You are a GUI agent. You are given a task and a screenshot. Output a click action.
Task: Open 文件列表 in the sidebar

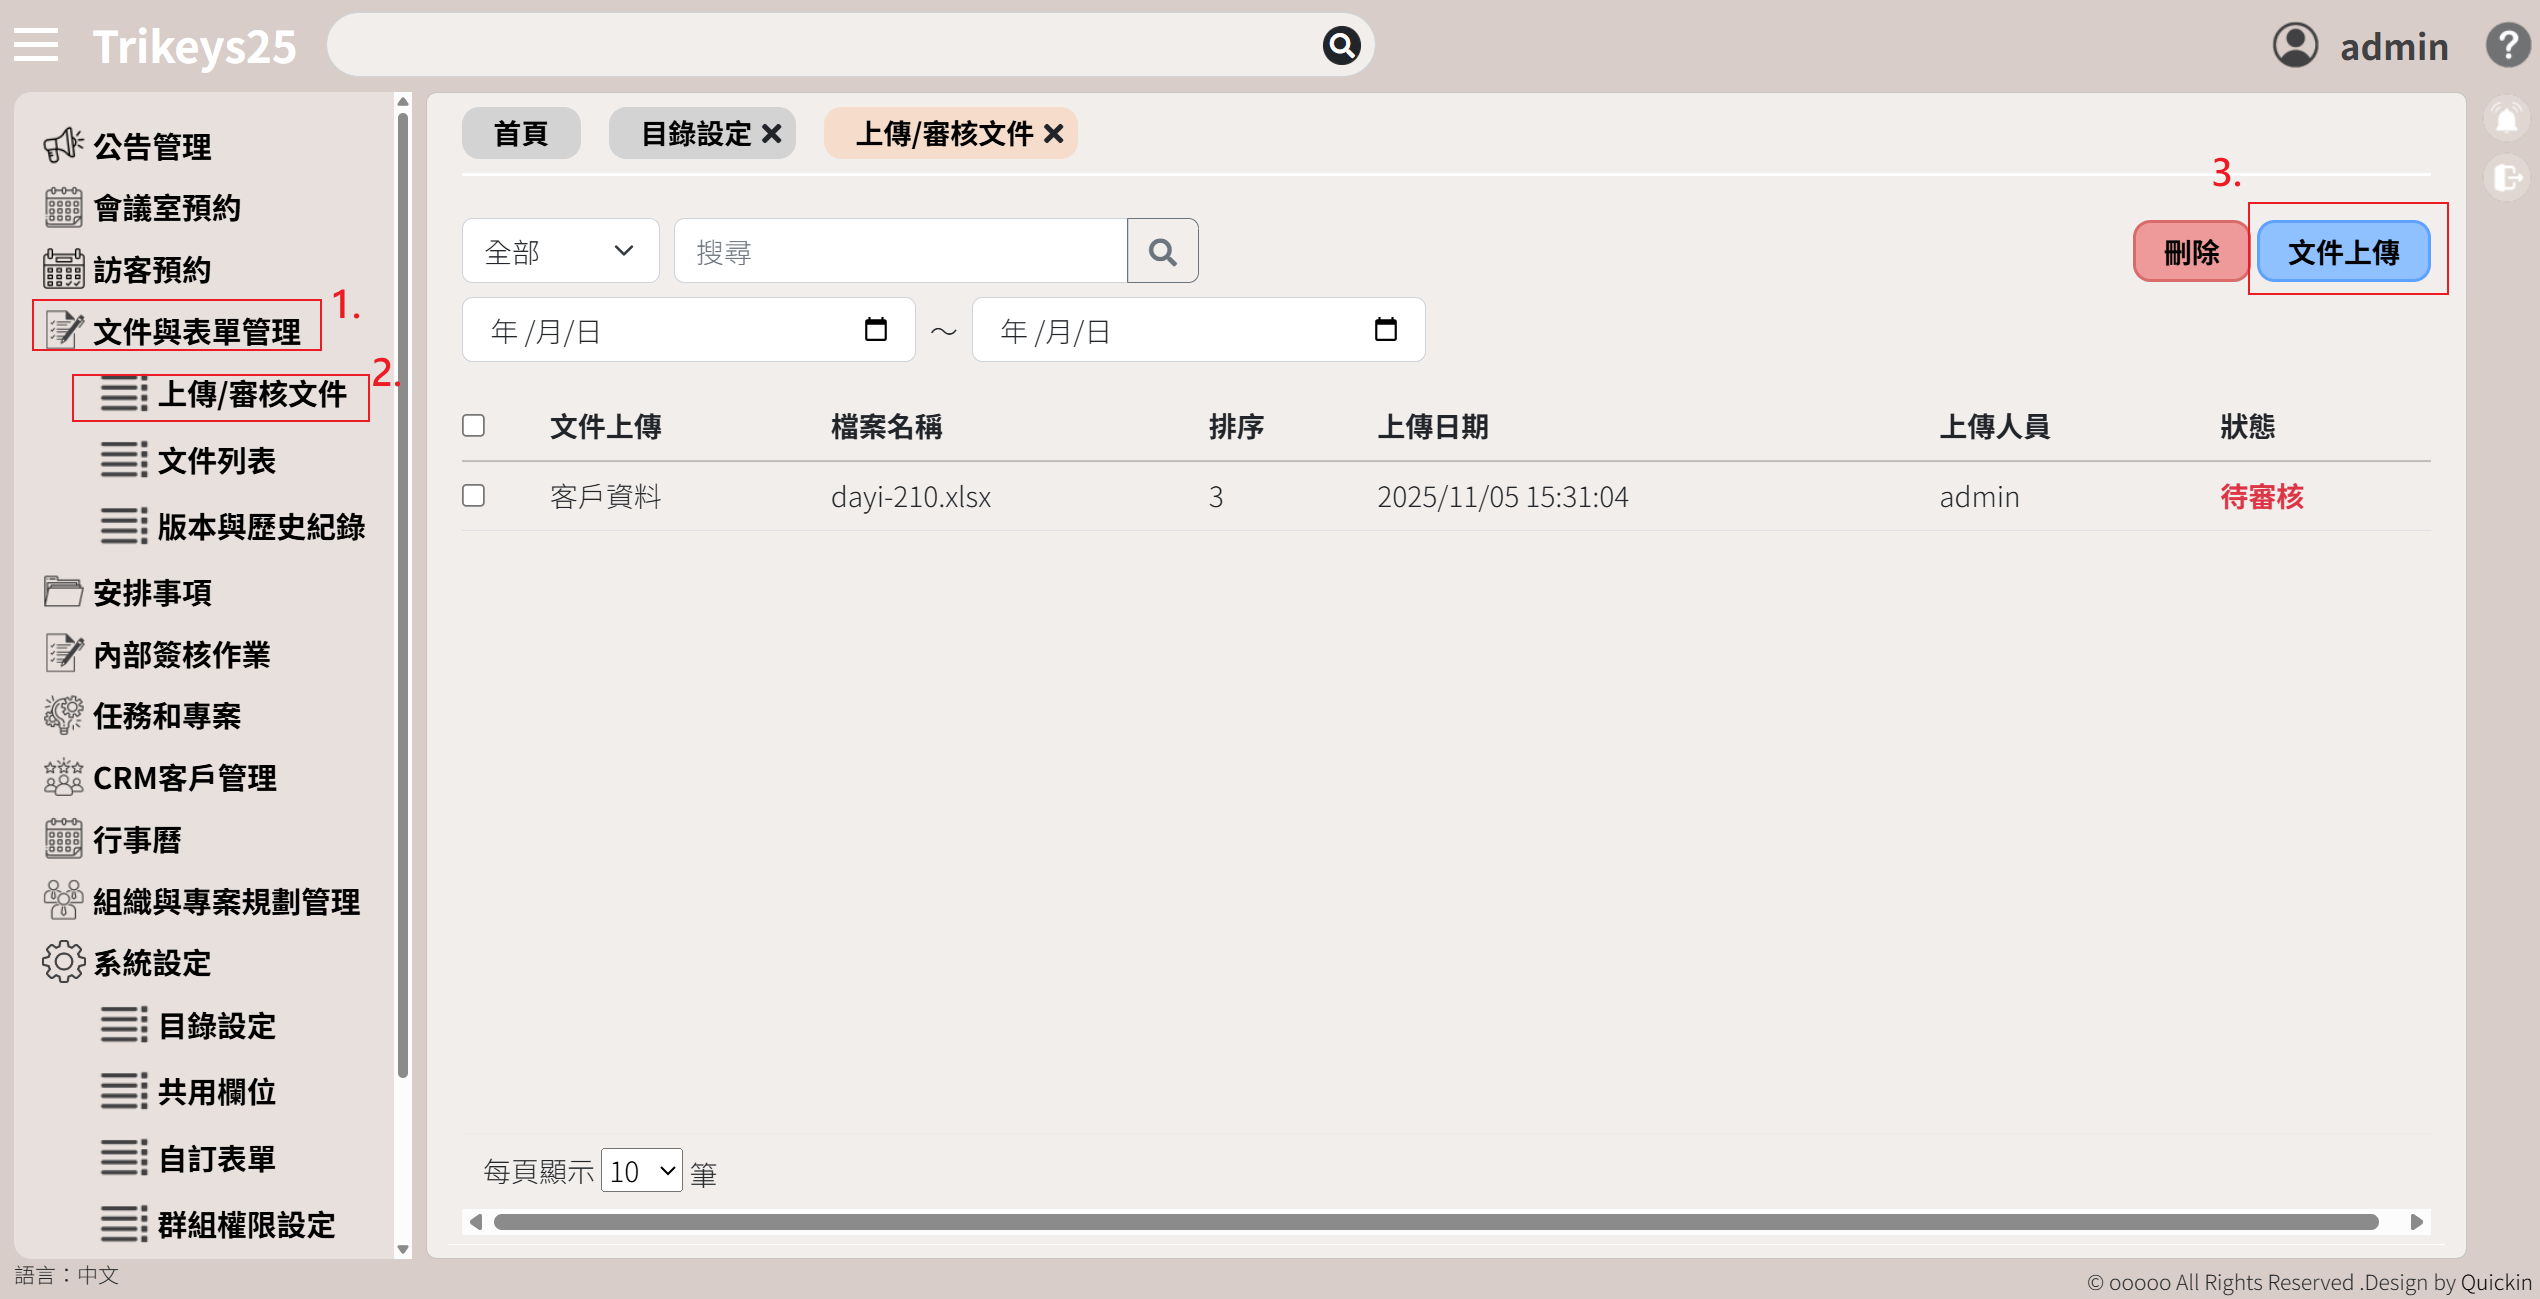216,461
